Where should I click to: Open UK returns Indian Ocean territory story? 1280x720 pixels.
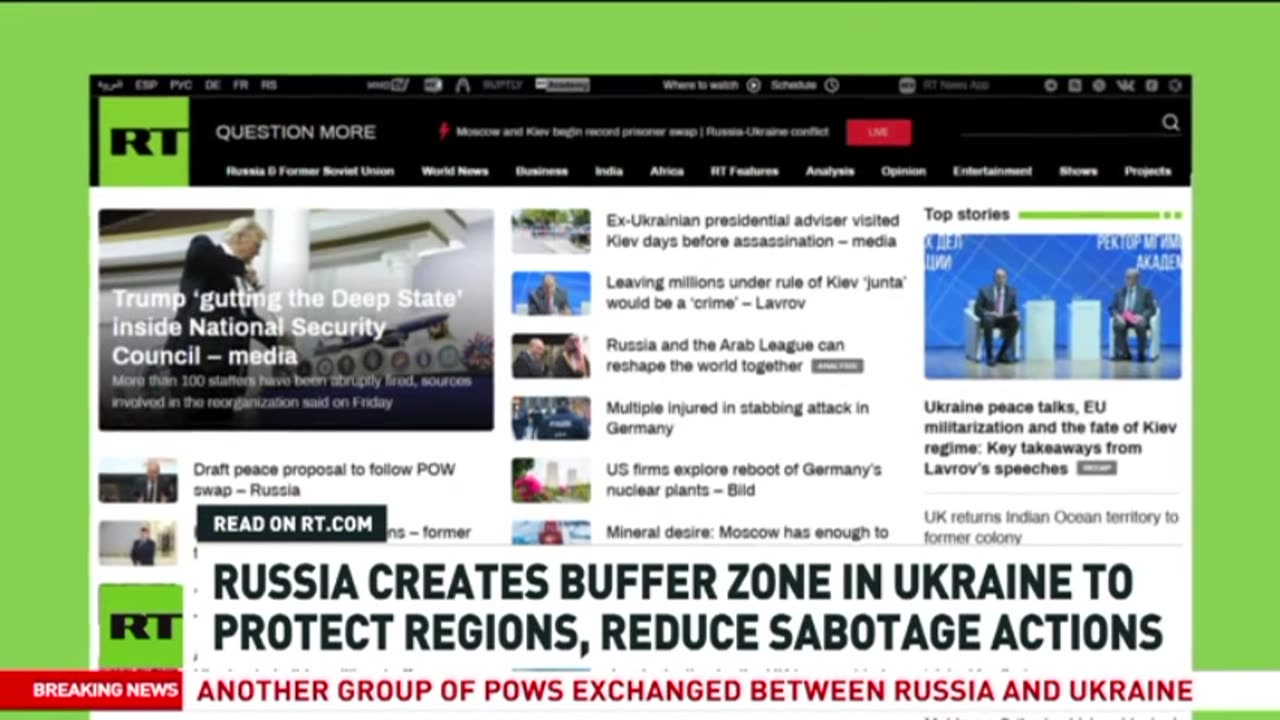(1051, 527)
